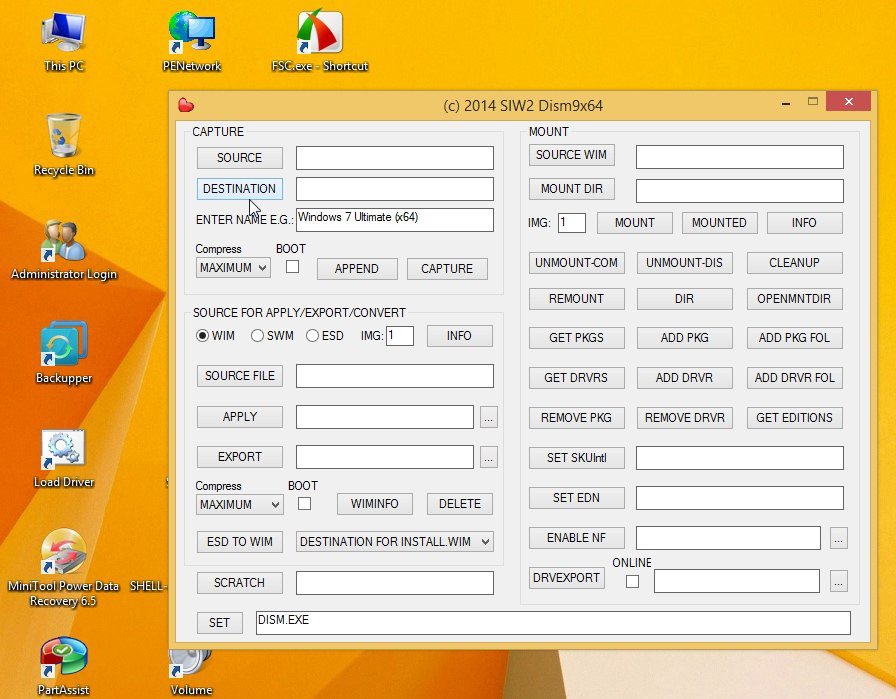Viewport: 896px width, 699px height.
Task: Toggle the BOOT checkbox beside WIMINFO
Action: tap(305, 504)
